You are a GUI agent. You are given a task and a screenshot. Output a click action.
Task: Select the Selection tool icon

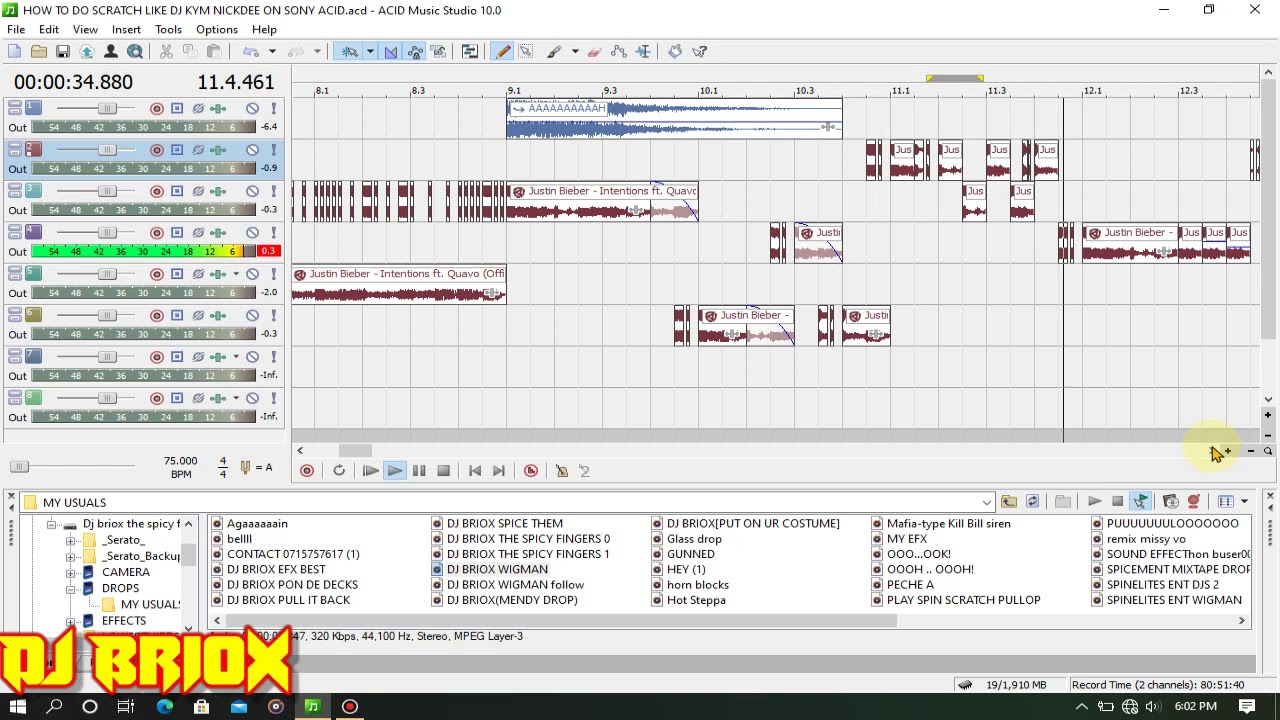pyautogui.click(x=525, y=51)
